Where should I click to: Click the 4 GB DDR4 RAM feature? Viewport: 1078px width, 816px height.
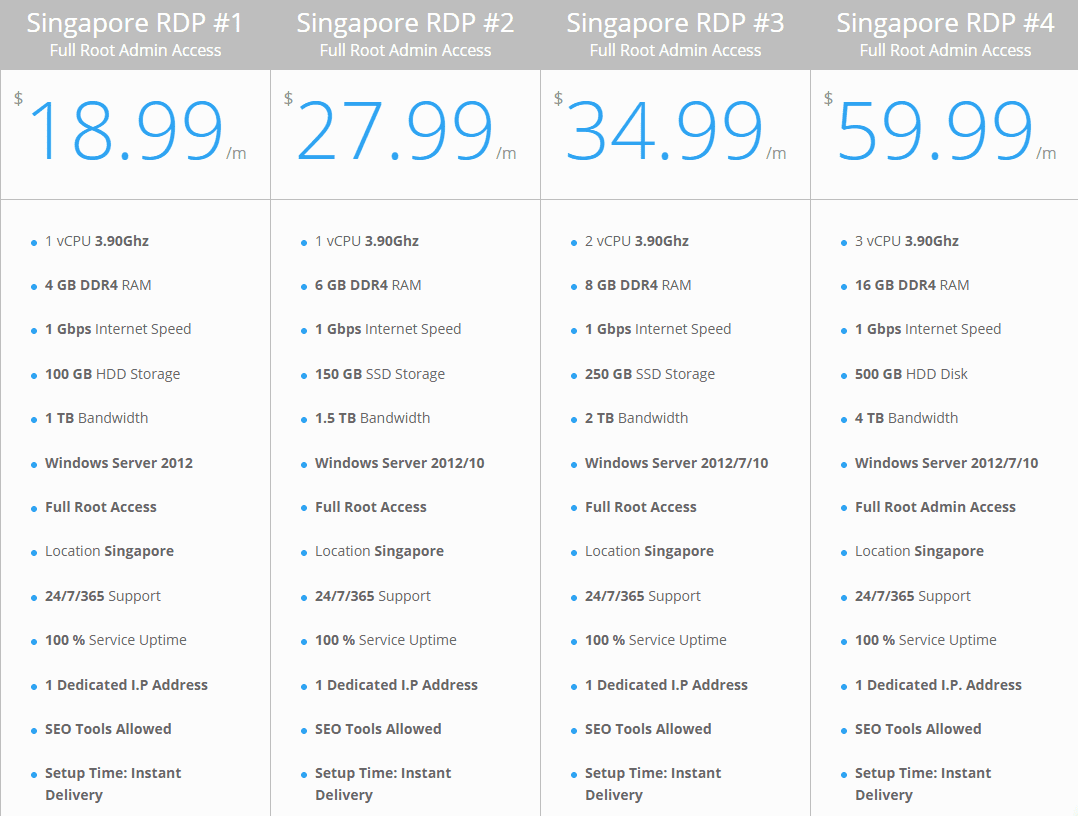click(x=98, y=285)
